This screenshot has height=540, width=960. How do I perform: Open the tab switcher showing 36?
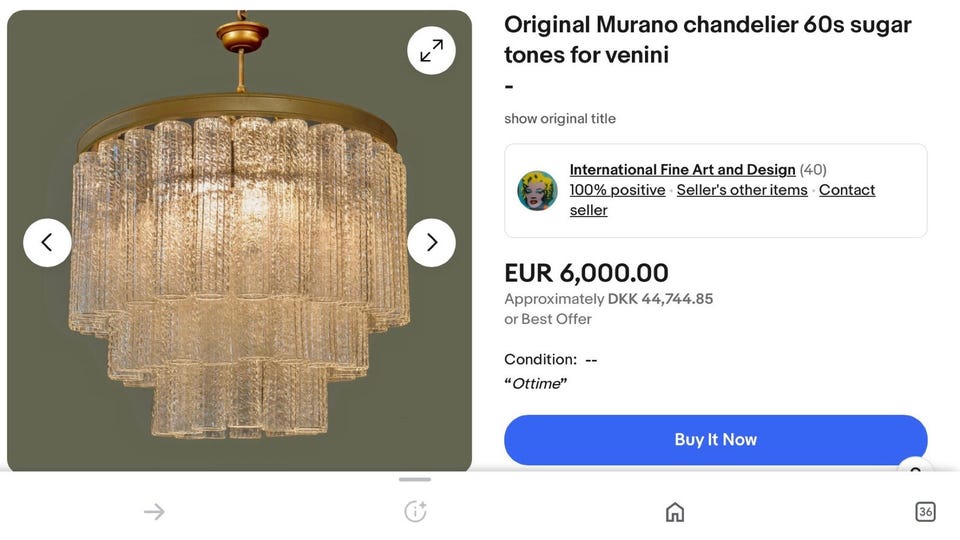point(925,512)
